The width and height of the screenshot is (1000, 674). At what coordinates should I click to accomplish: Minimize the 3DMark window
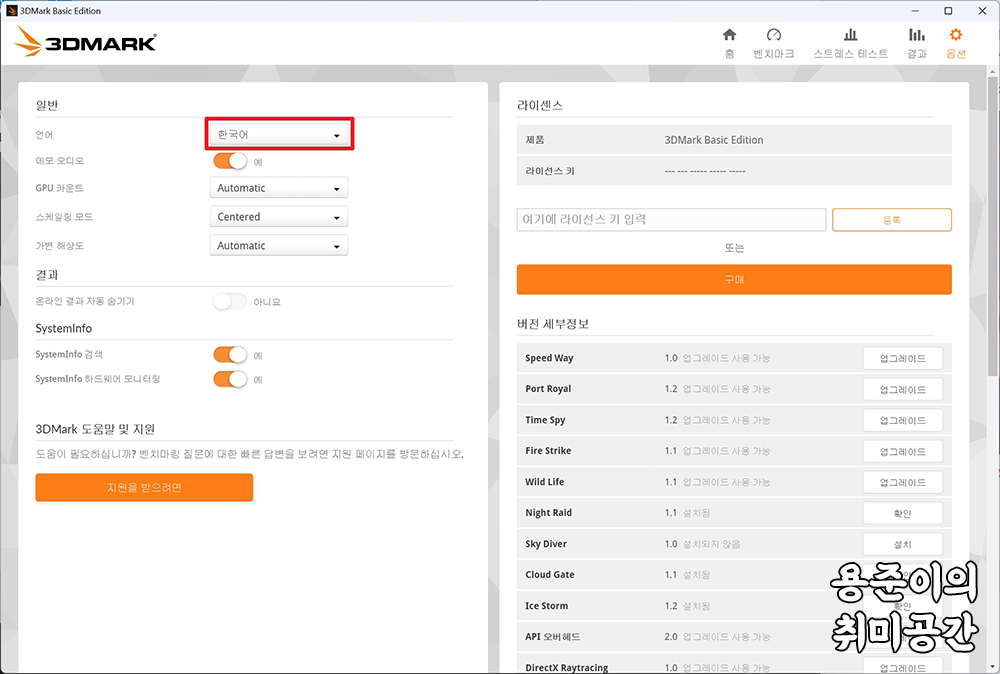click(915, 11)
